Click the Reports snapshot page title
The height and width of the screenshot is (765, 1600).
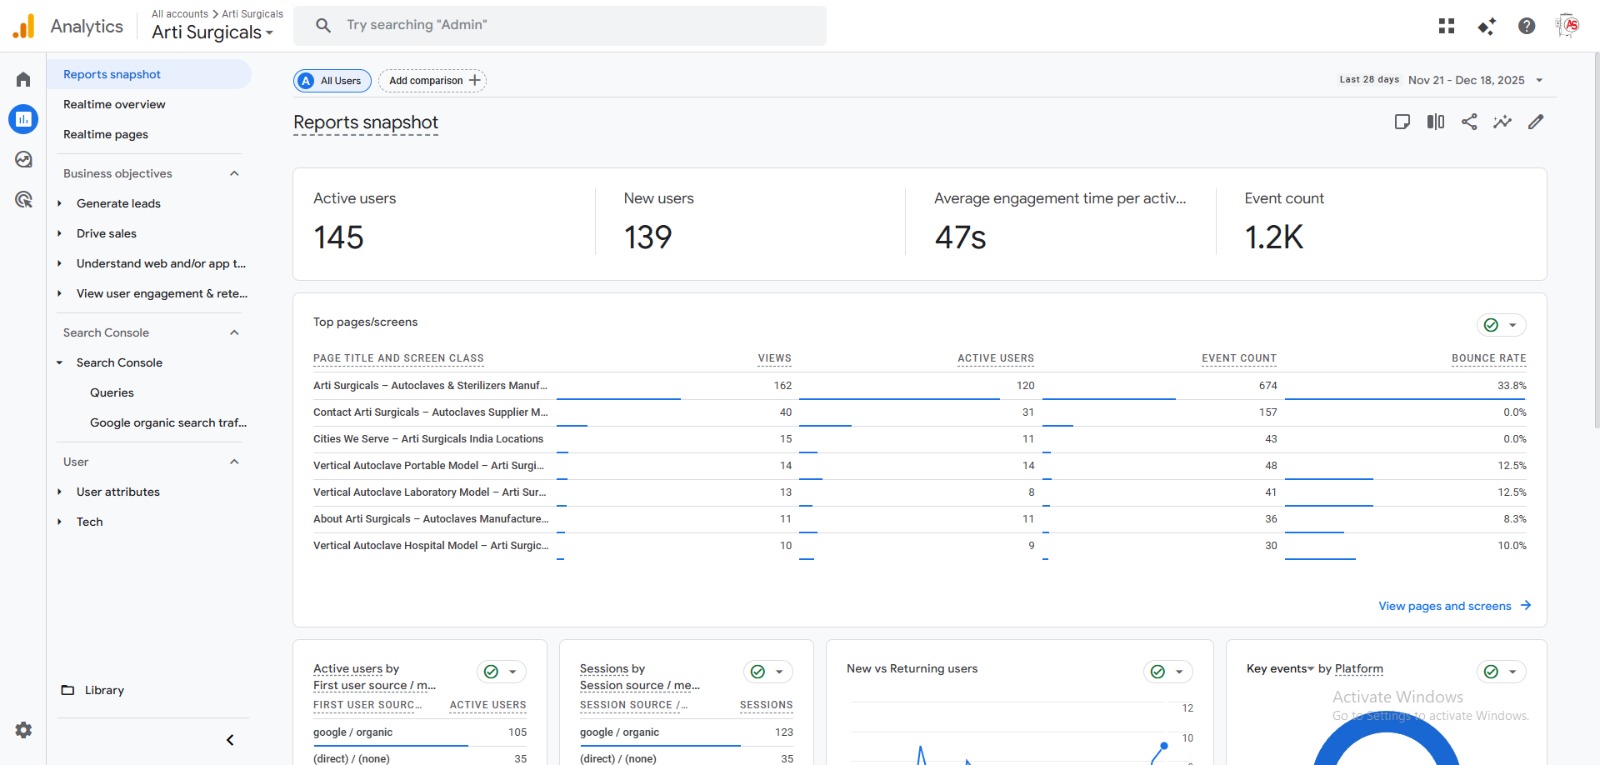(366, 123)
